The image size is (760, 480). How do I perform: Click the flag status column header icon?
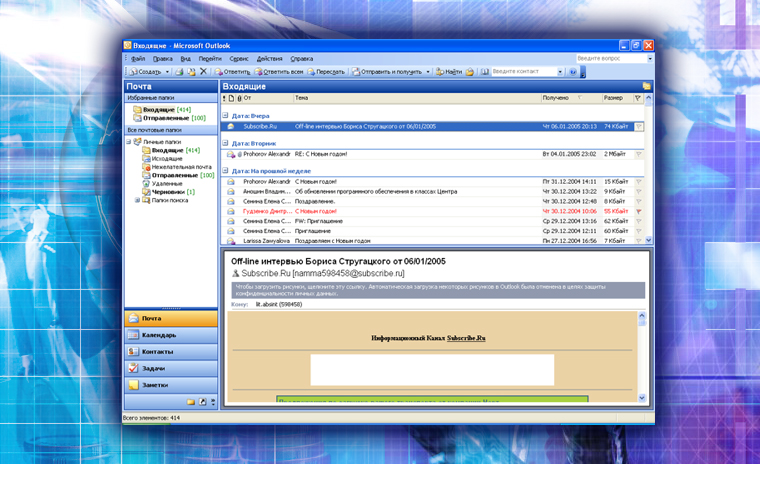pyautogui.click(x=638, y=98)
